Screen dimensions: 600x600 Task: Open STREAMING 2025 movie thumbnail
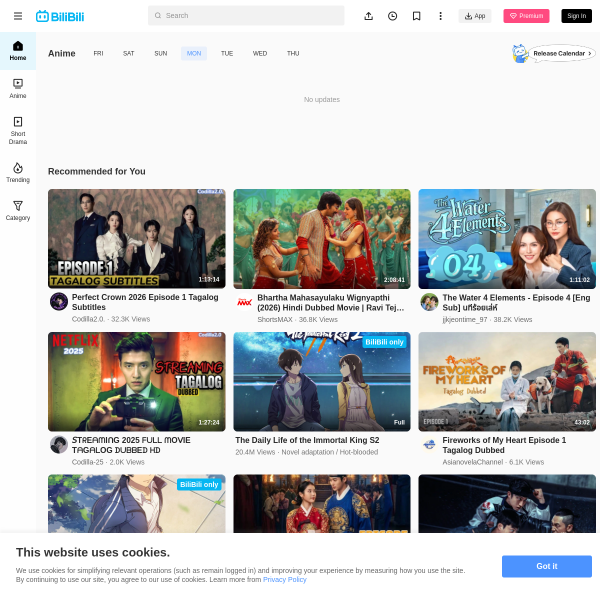(x=137, y=382)
